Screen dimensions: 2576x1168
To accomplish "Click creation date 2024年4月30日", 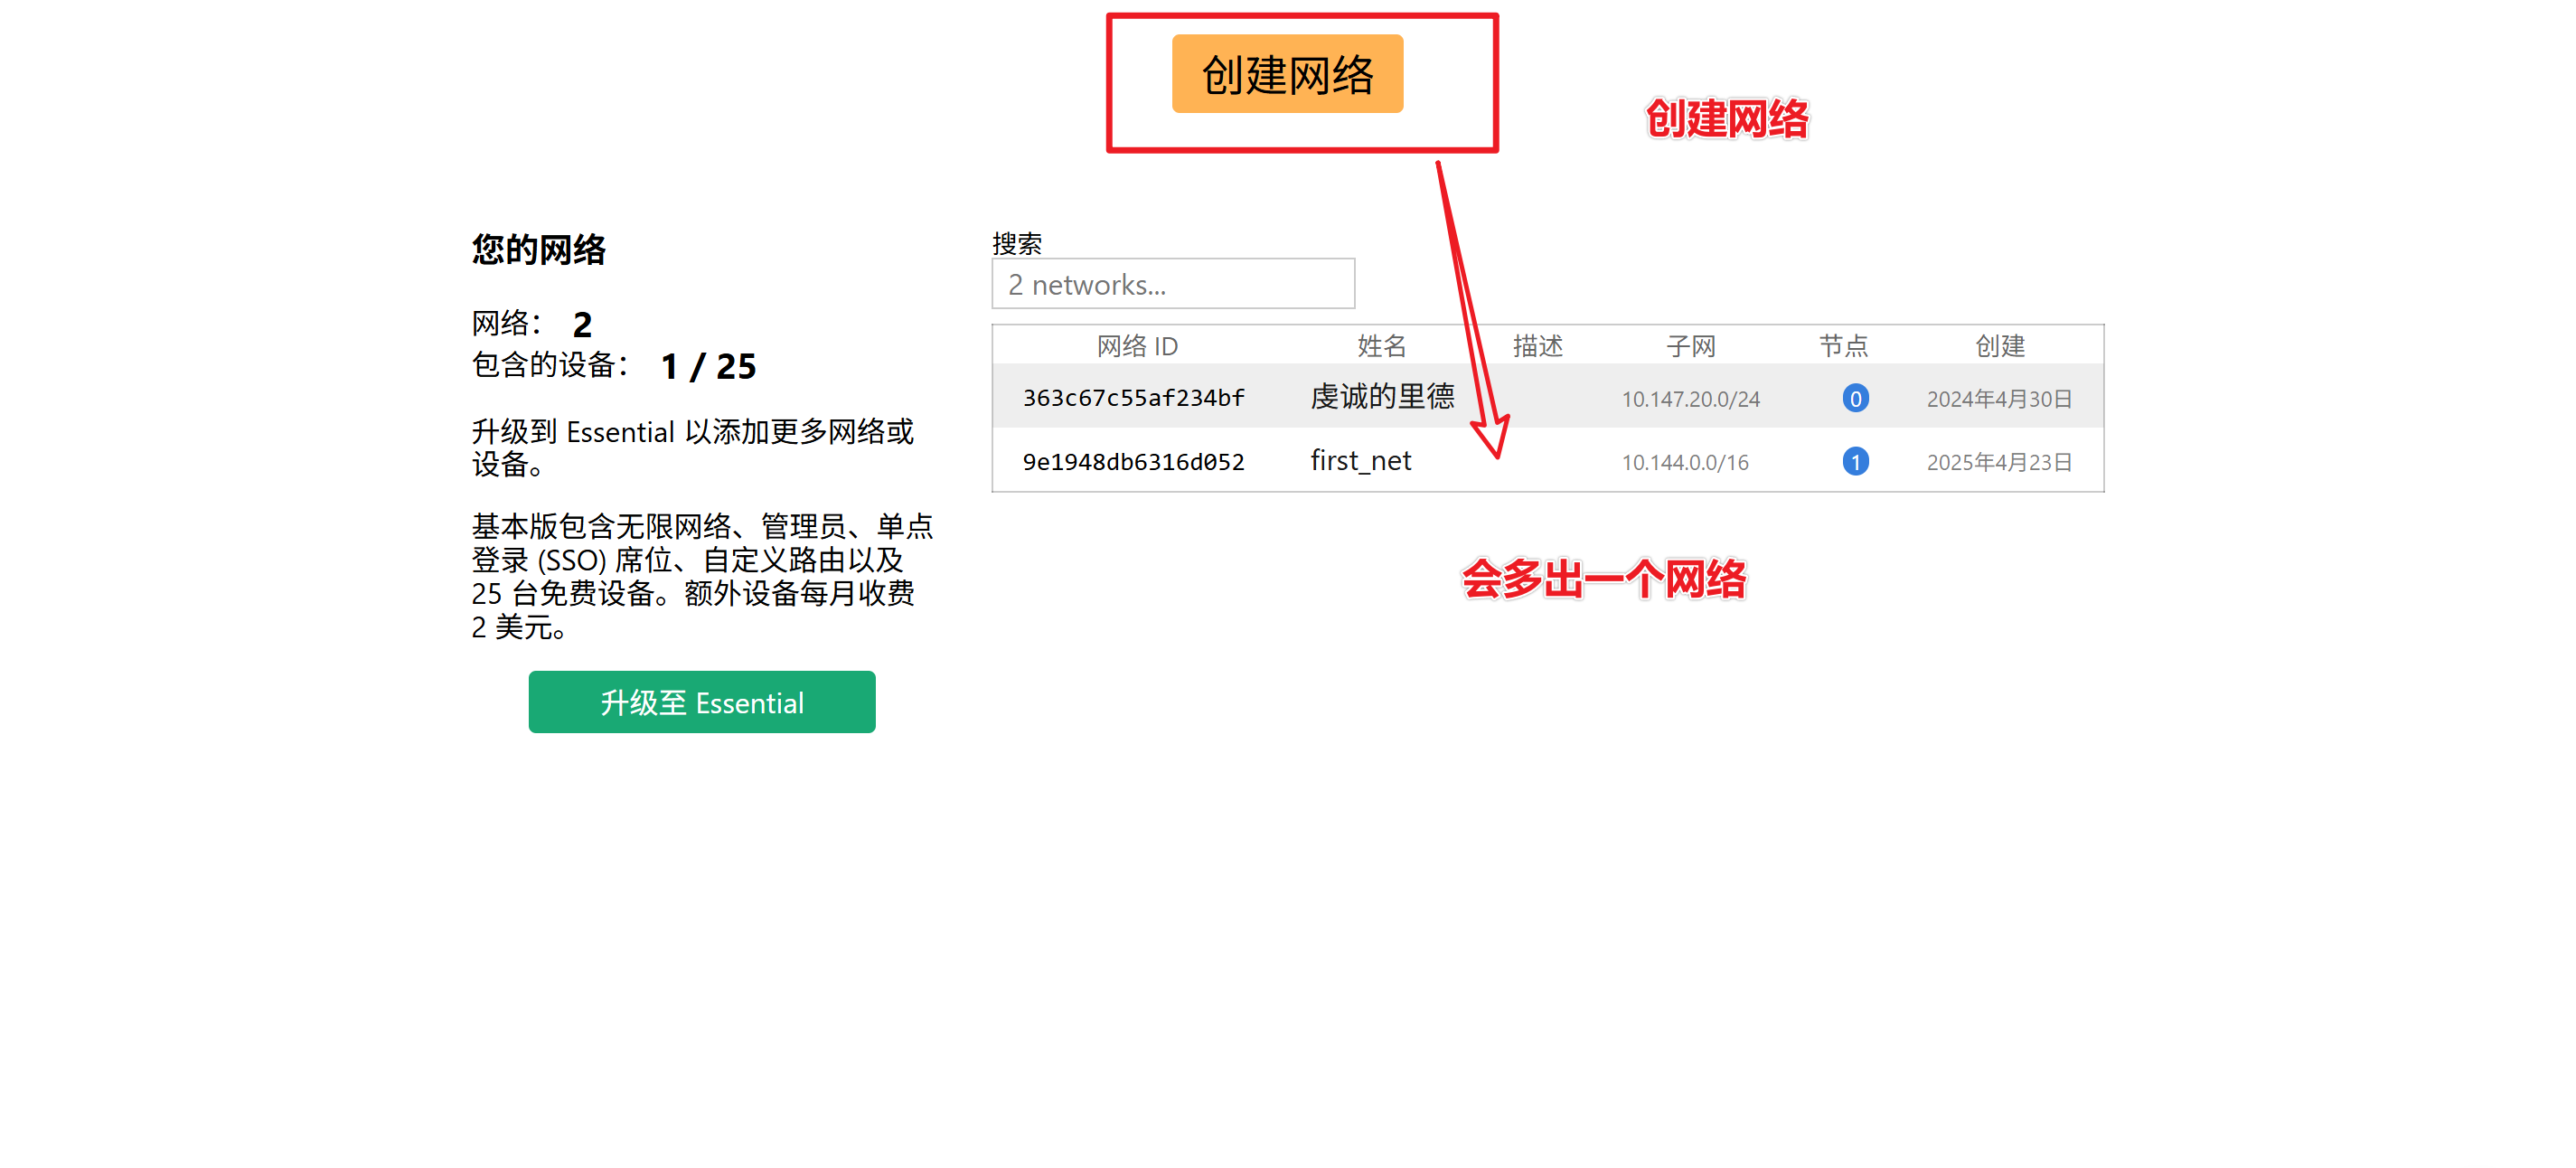I will click(x=1999, y=399).
